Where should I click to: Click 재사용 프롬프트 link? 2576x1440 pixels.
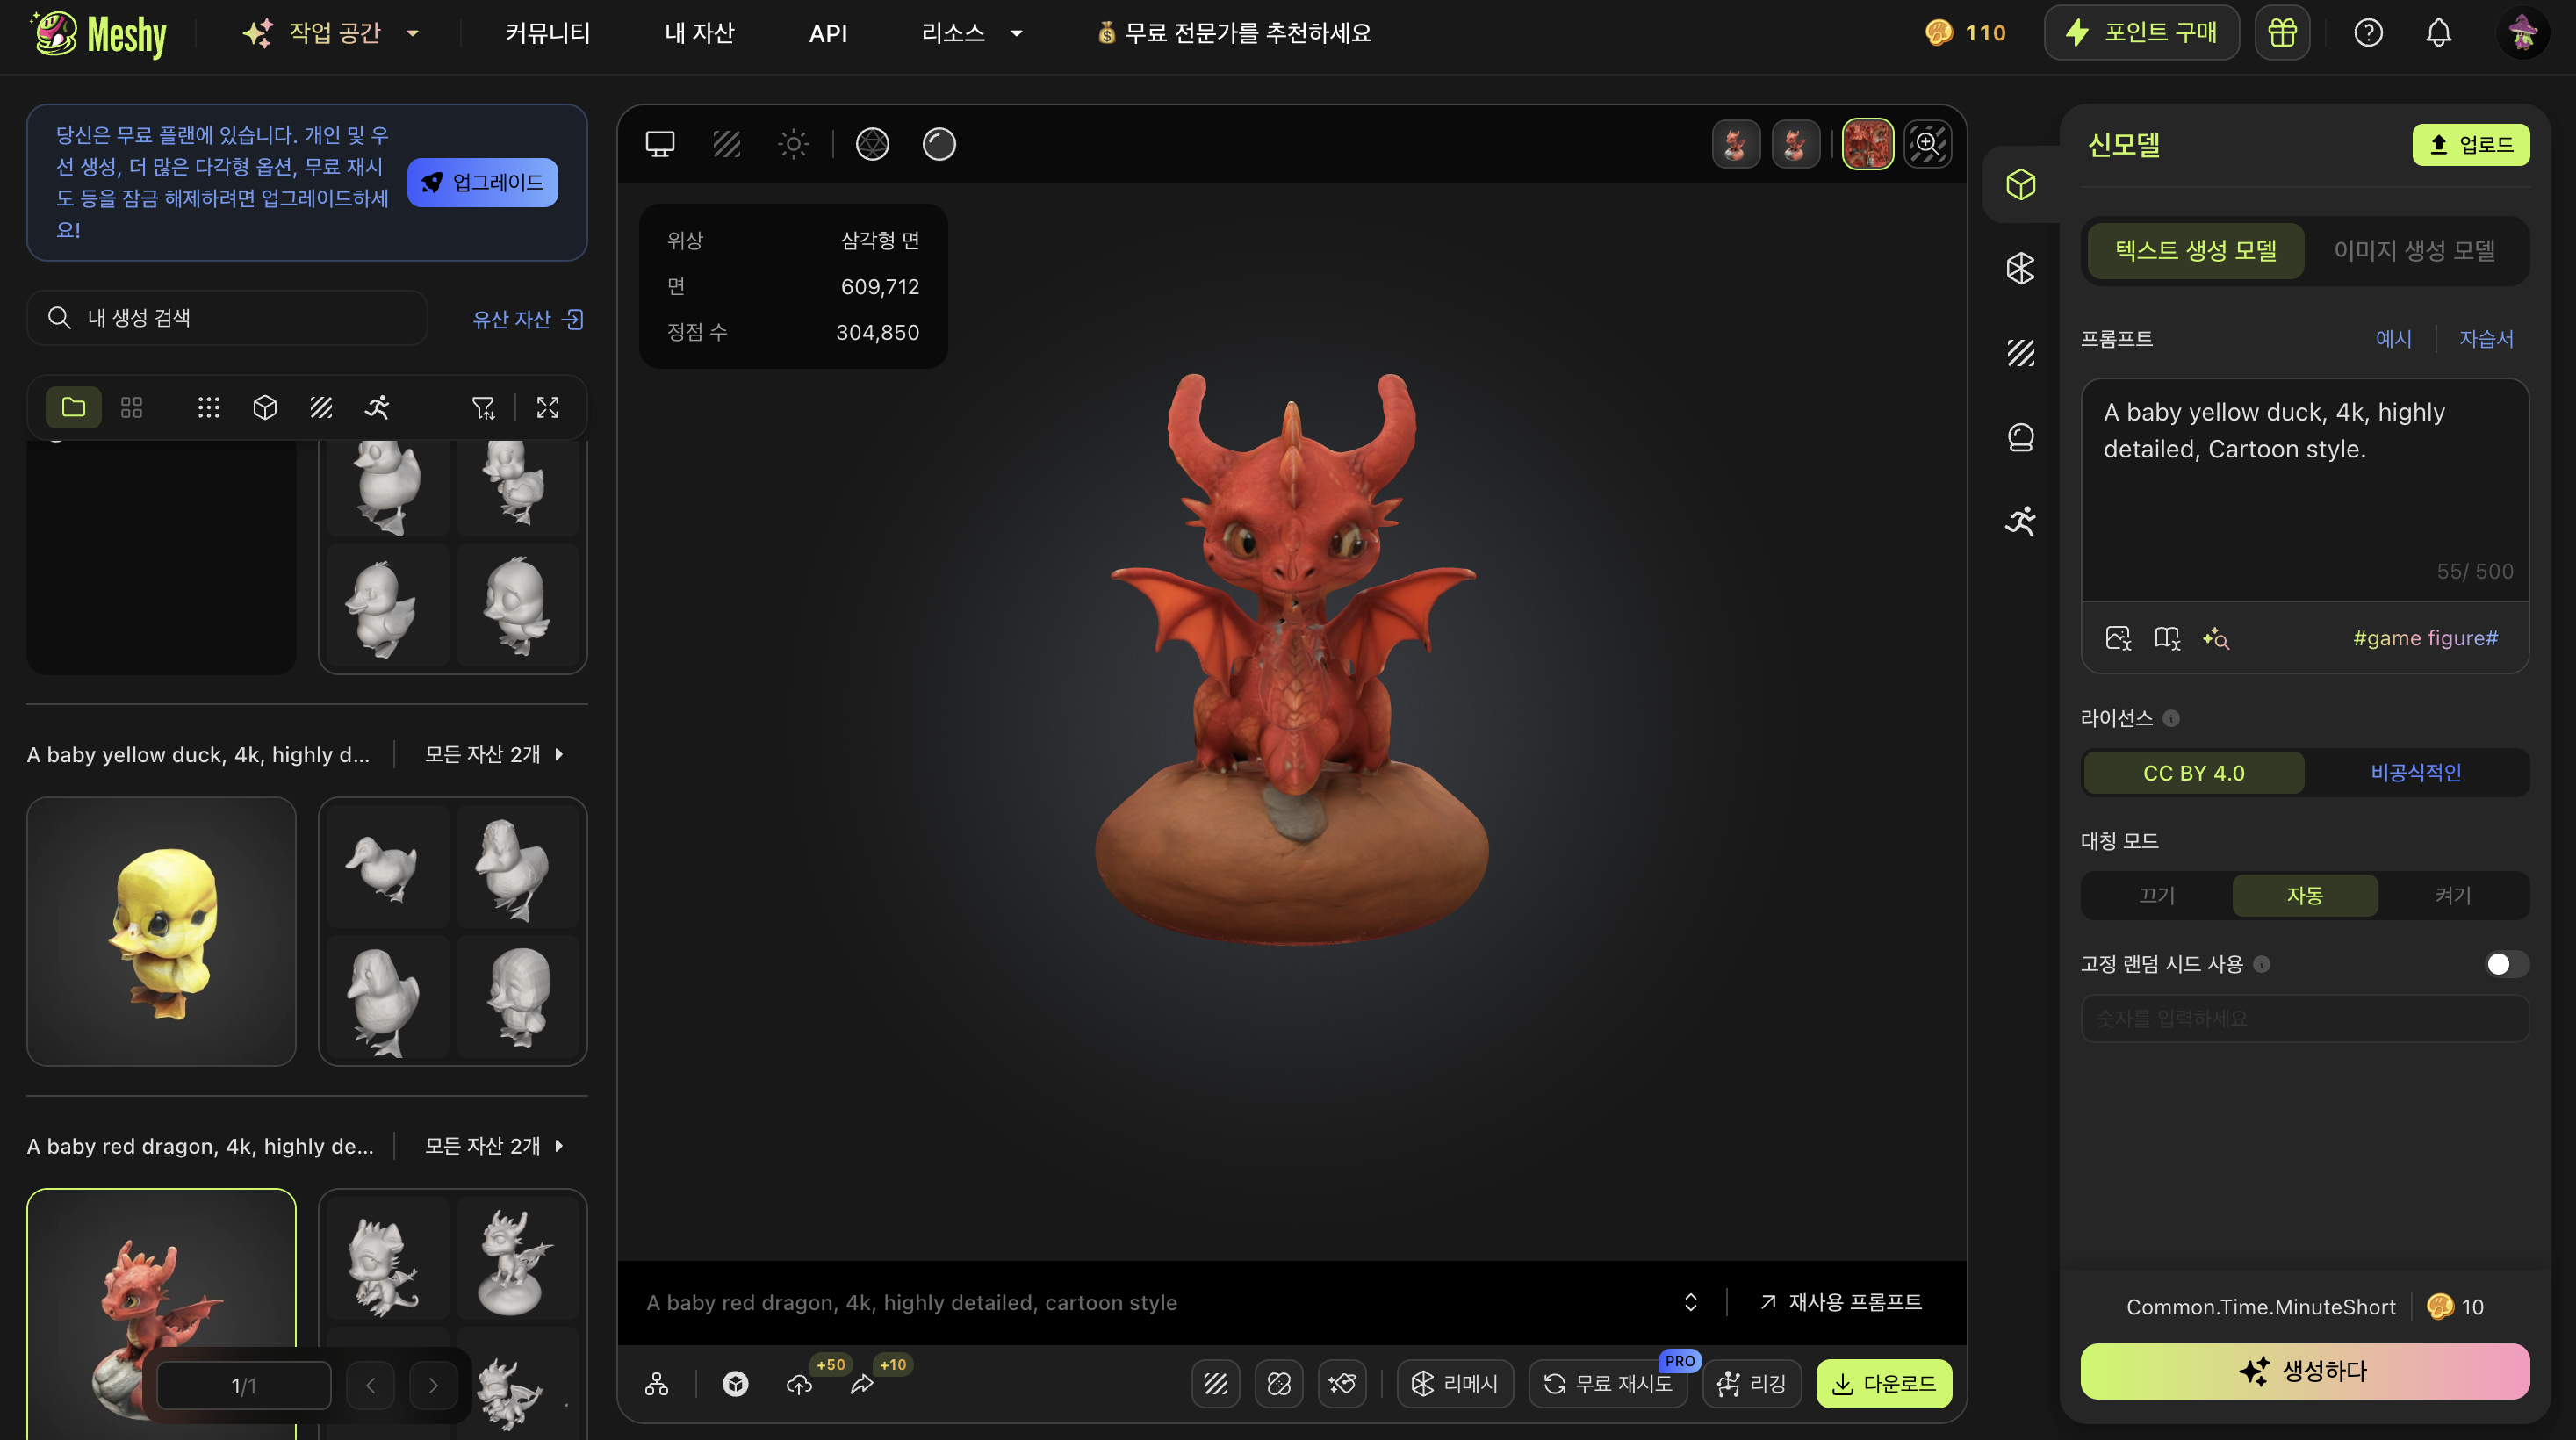point(1841,1302)
